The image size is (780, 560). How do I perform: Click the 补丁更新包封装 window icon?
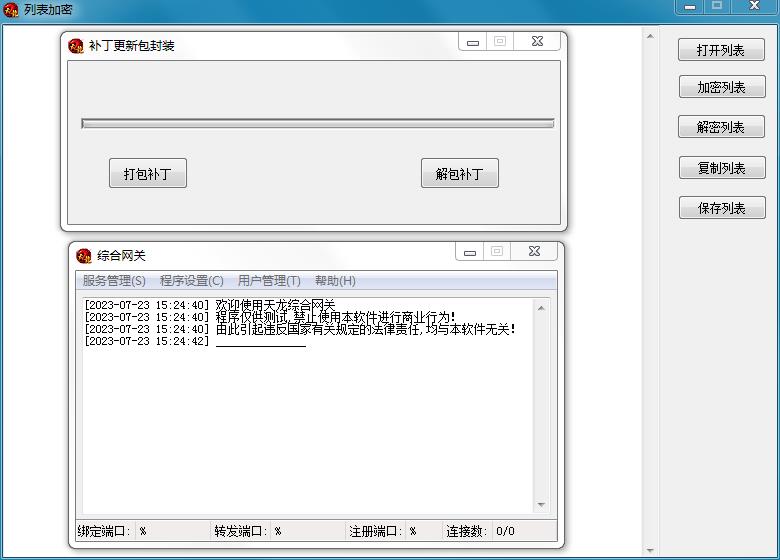coord(76,46)
